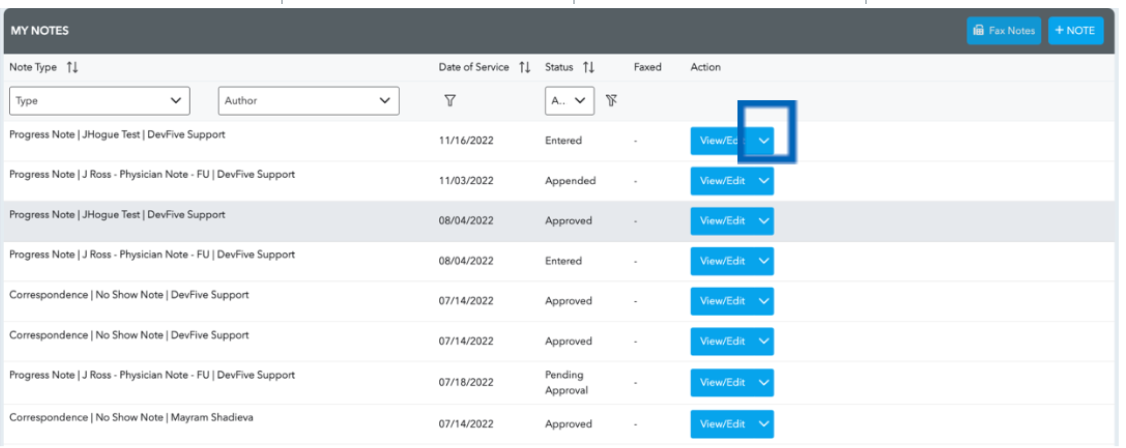This screenshot has width=1126, height=448.
Task: Click View/Edit for Approved 08/04/2022 note
Action: [722, 221]
